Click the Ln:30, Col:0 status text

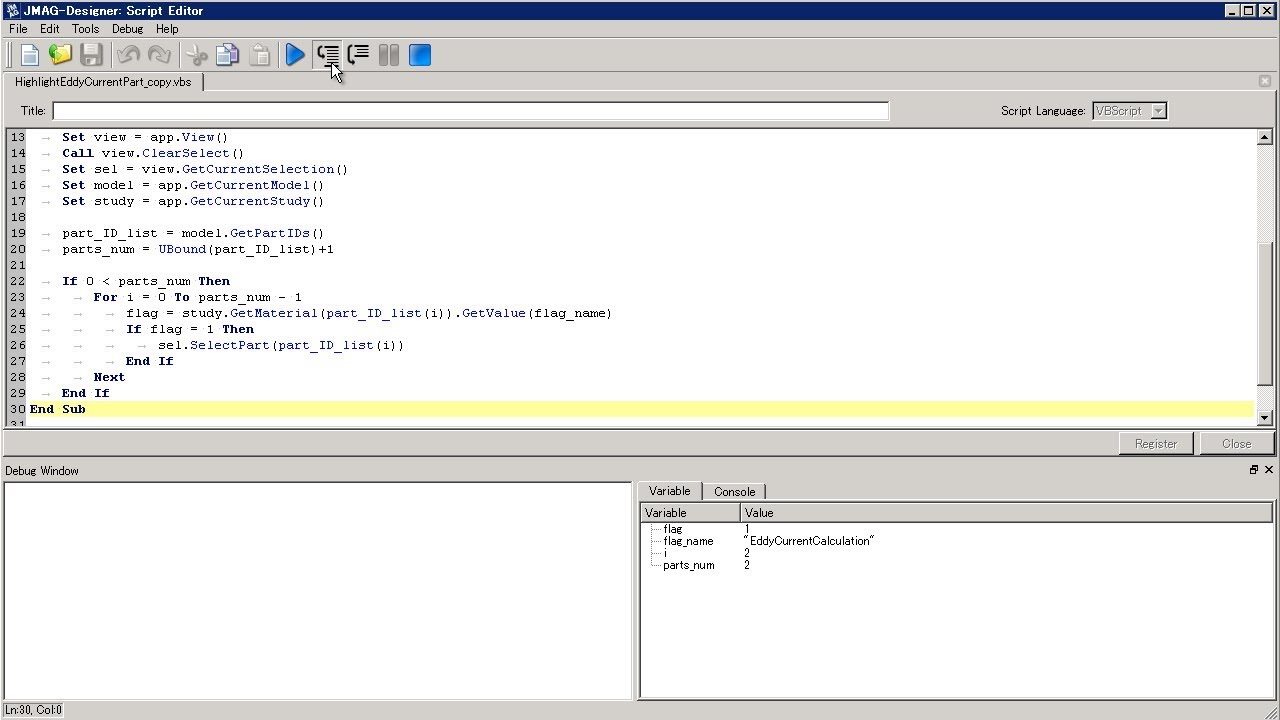(33, 710)
